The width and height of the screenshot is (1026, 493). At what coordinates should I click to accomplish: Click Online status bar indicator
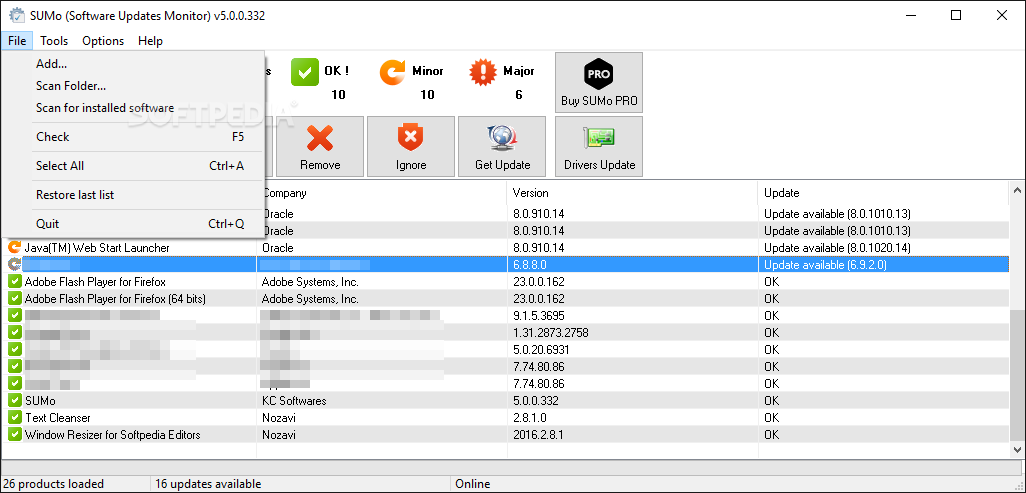[472, 484]
